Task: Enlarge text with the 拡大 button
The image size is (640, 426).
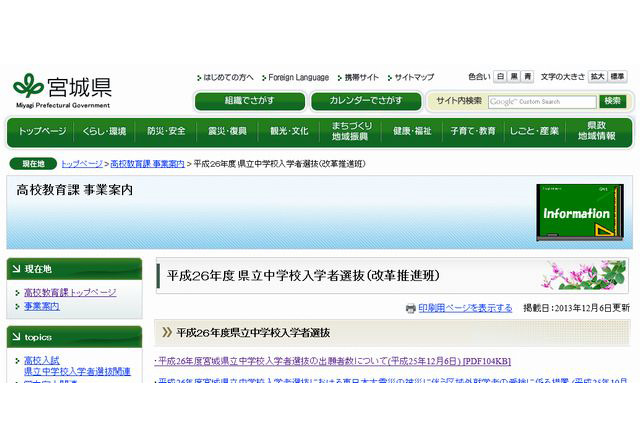Action: [598, 77]
